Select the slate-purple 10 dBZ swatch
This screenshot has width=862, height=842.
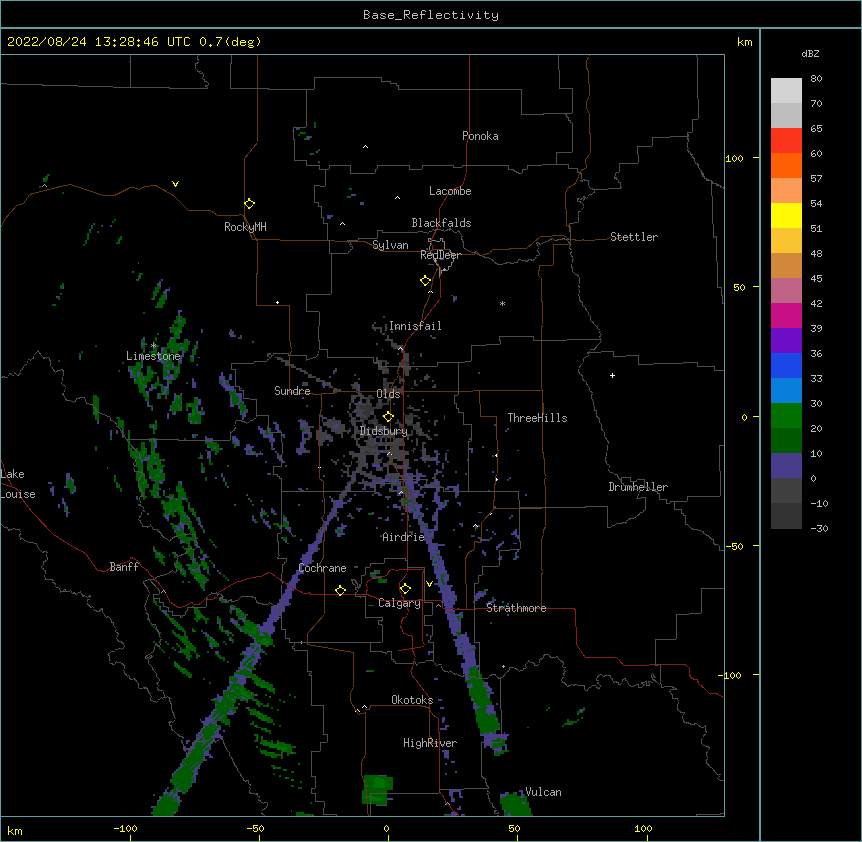[786, 466]
